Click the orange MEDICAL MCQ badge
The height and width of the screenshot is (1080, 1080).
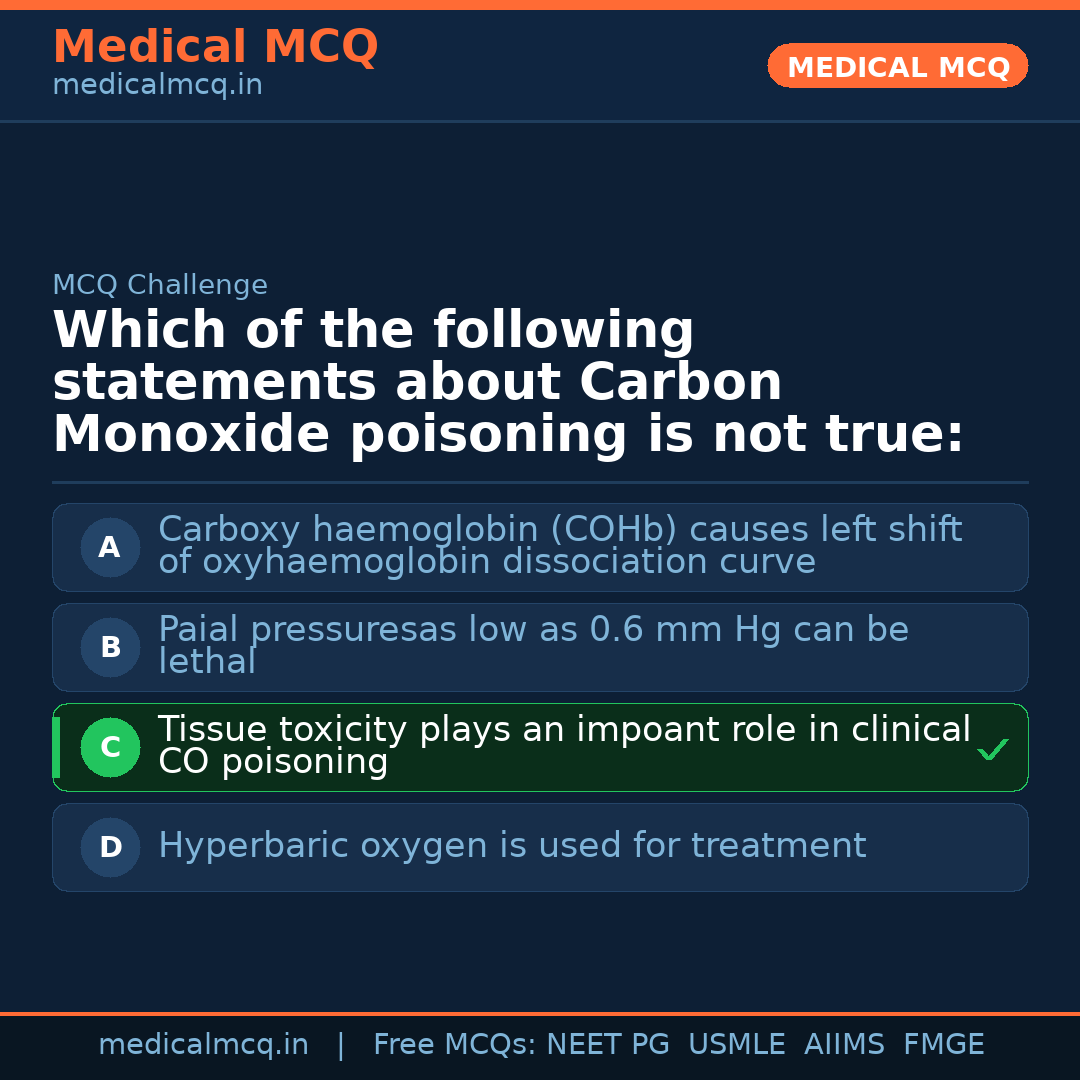point(897,67)
